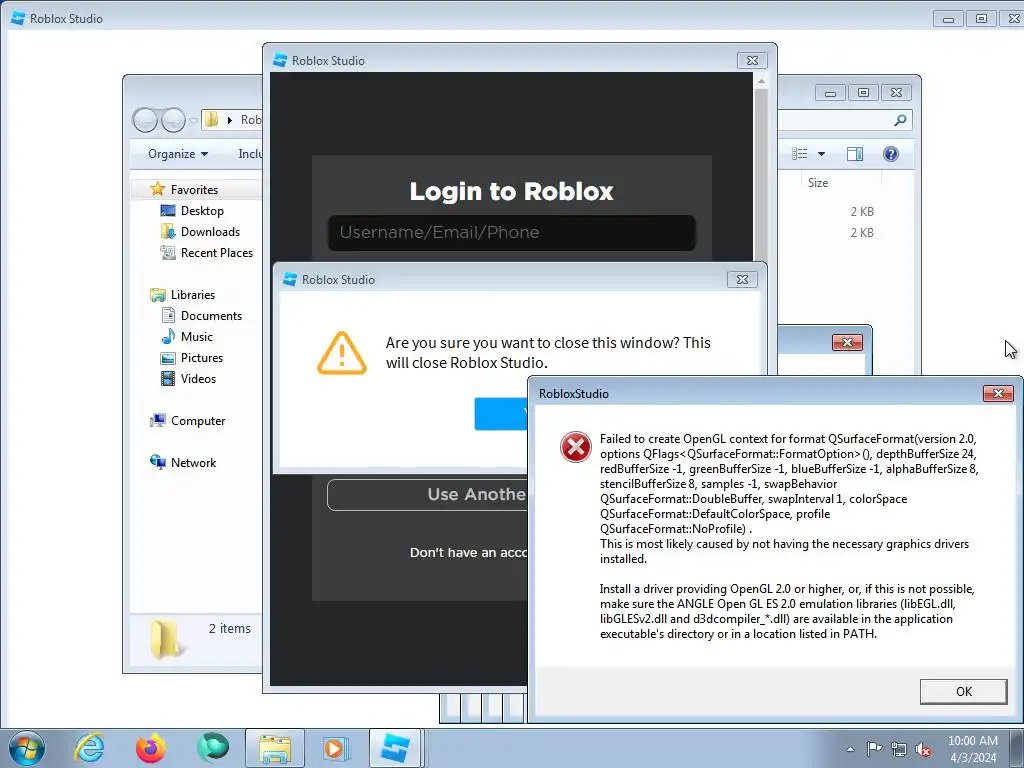
Task: Click Explorer Back navigation button
Action: click(145, 120)
